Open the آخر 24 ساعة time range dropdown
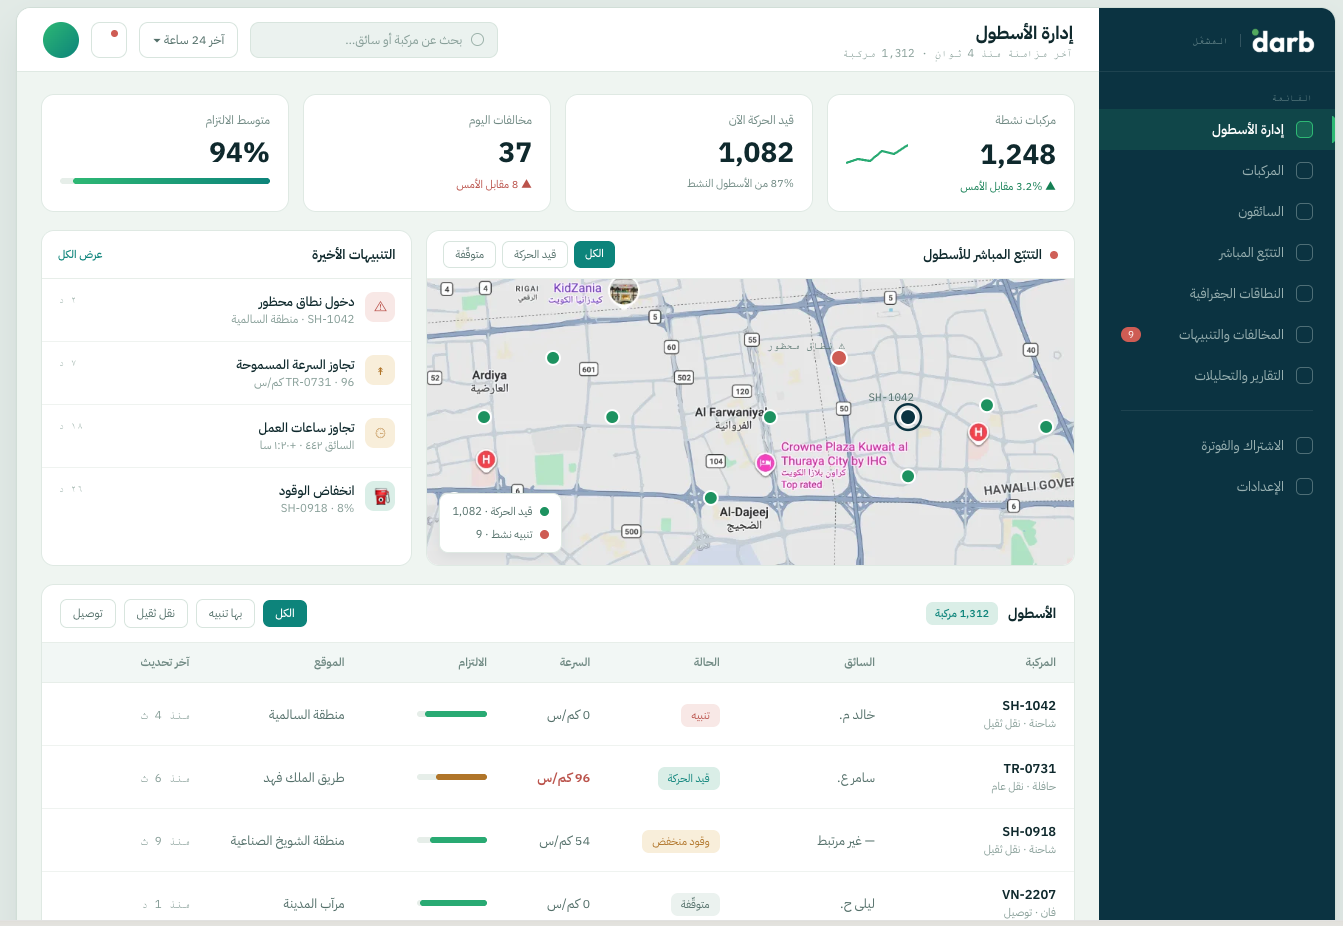The width and height of the screenshot is (1343, 926). pos(188,40)
